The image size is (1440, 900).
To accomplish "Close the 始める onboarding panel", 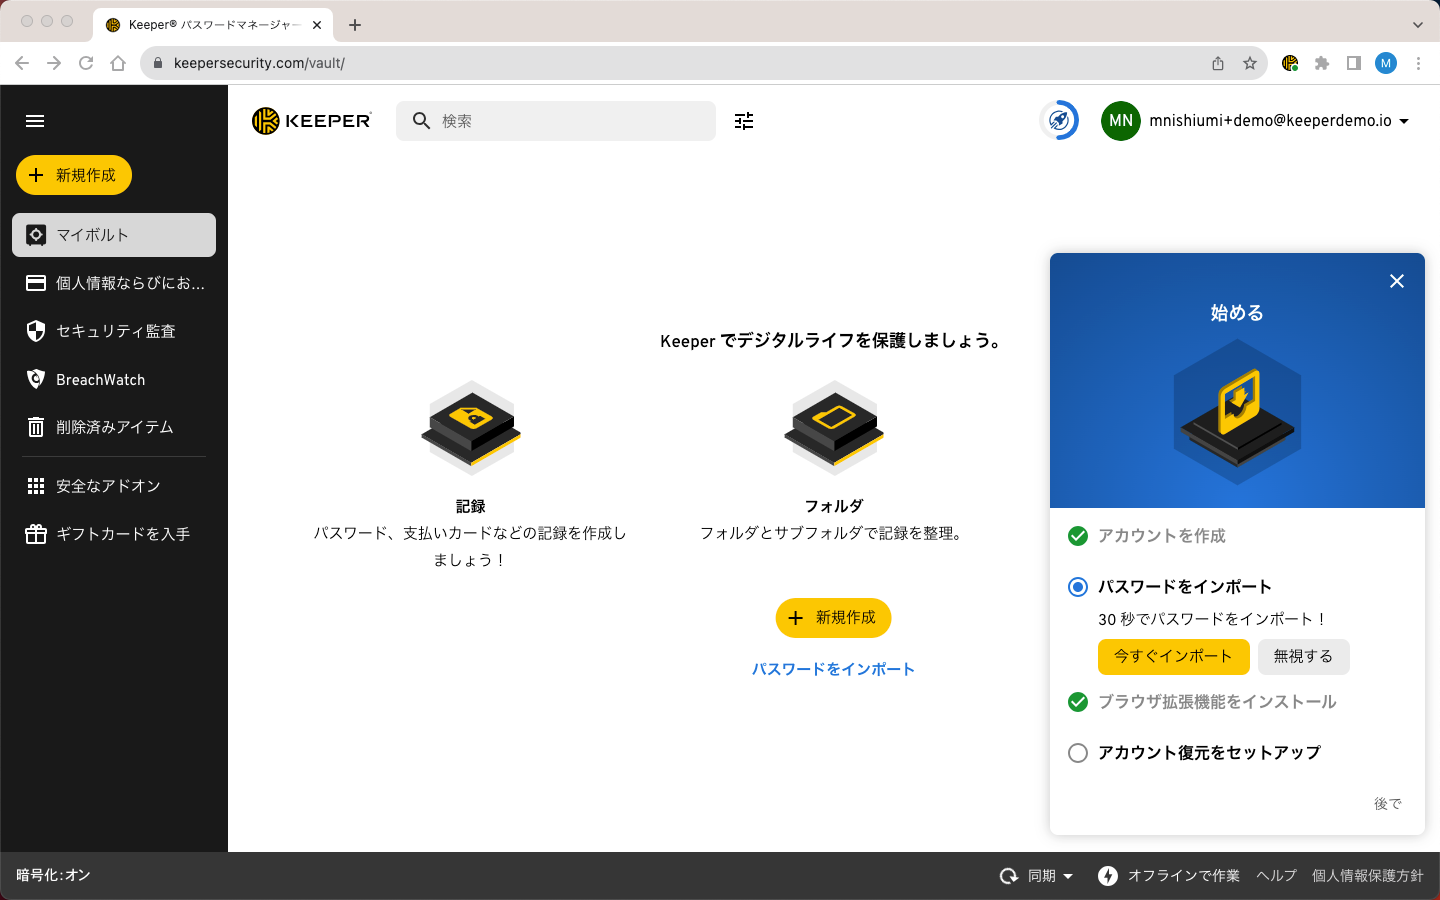I will [1397, 281].
